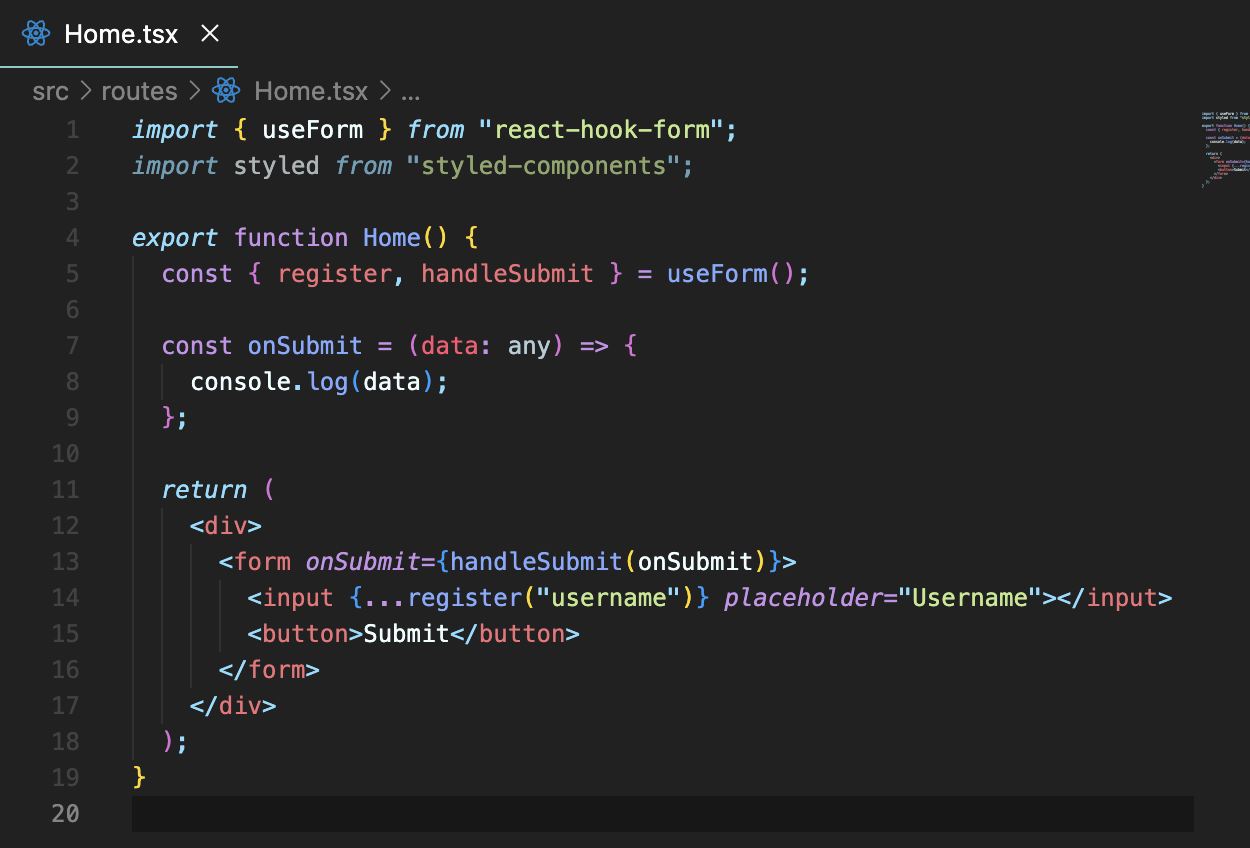1250x848 pixels.
Task: Click the styled identifier on line 2
Action: tap(277, 166)
